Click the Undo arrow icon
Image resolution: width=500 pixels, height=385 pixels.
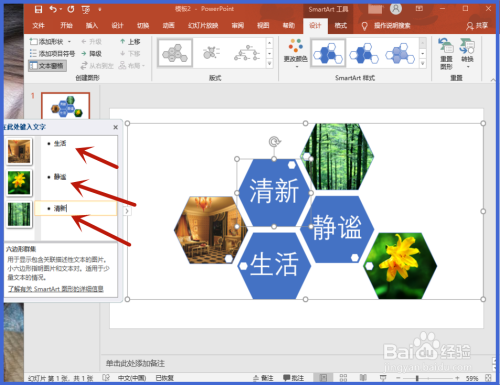click(x=53, y=9)
